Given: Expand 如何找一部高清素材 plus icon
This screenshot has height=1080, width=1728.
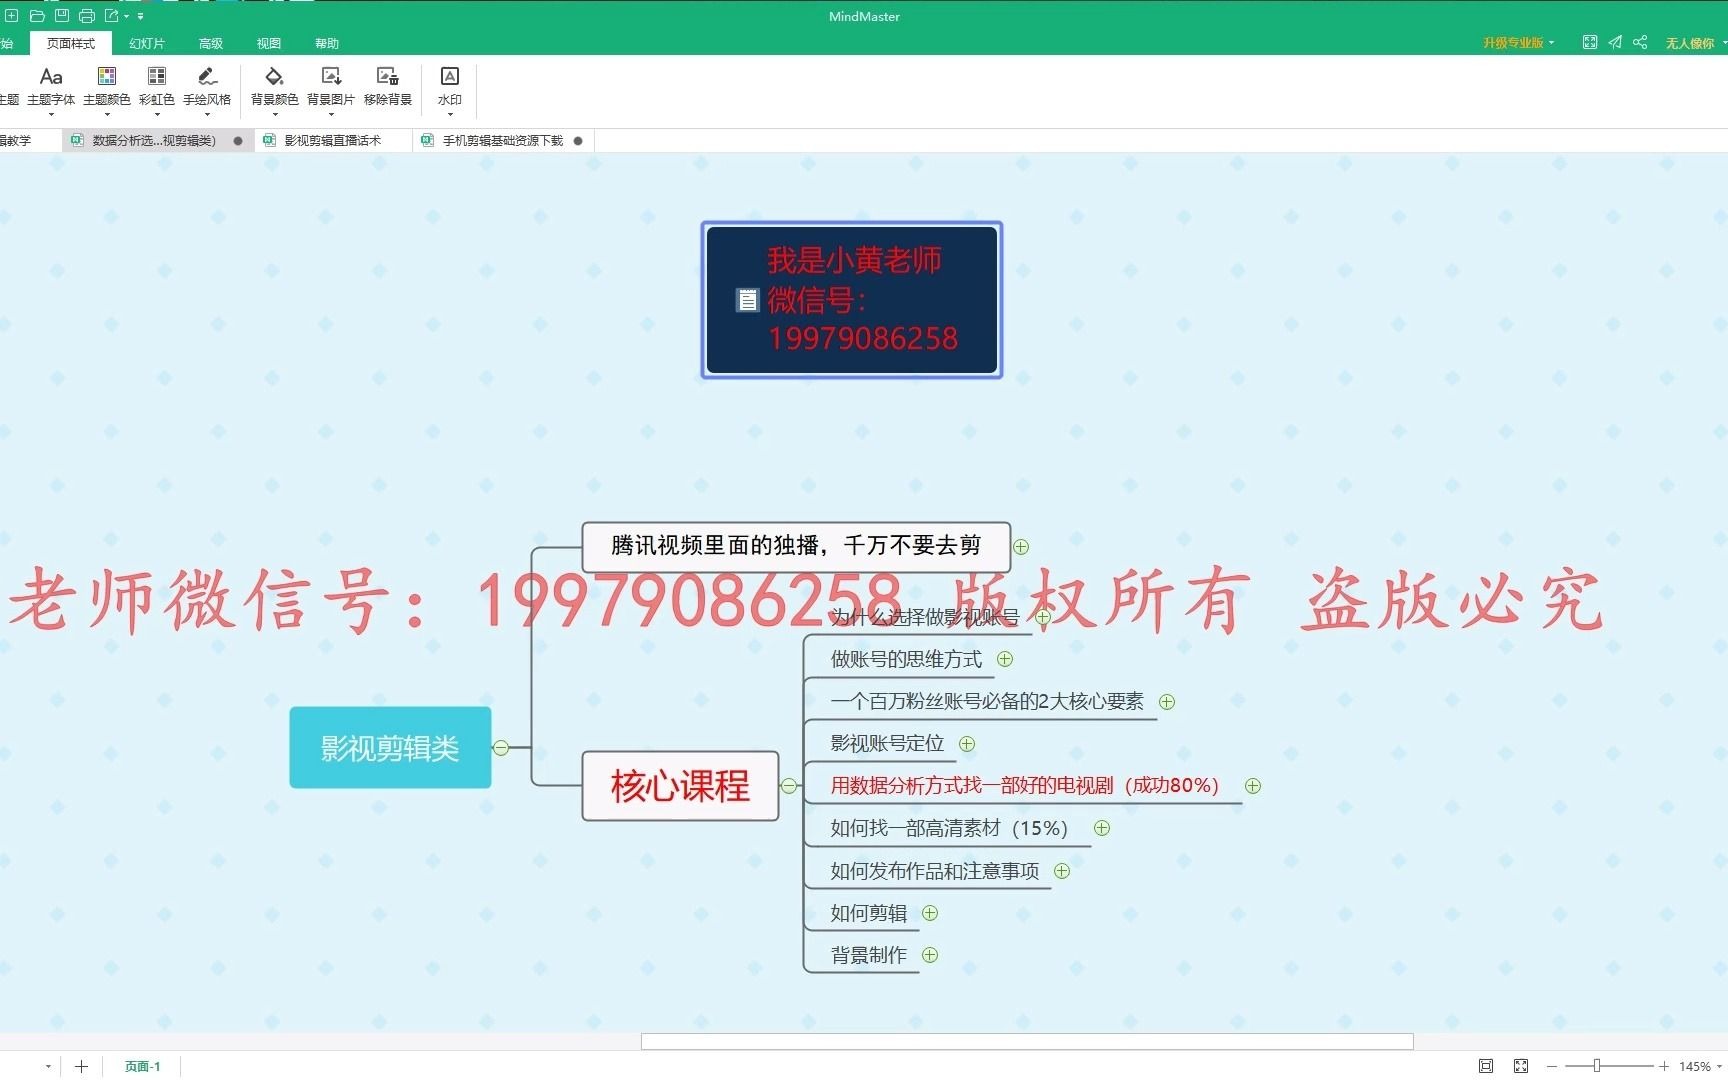Looking at the screenshot, I should point(1102,828).
